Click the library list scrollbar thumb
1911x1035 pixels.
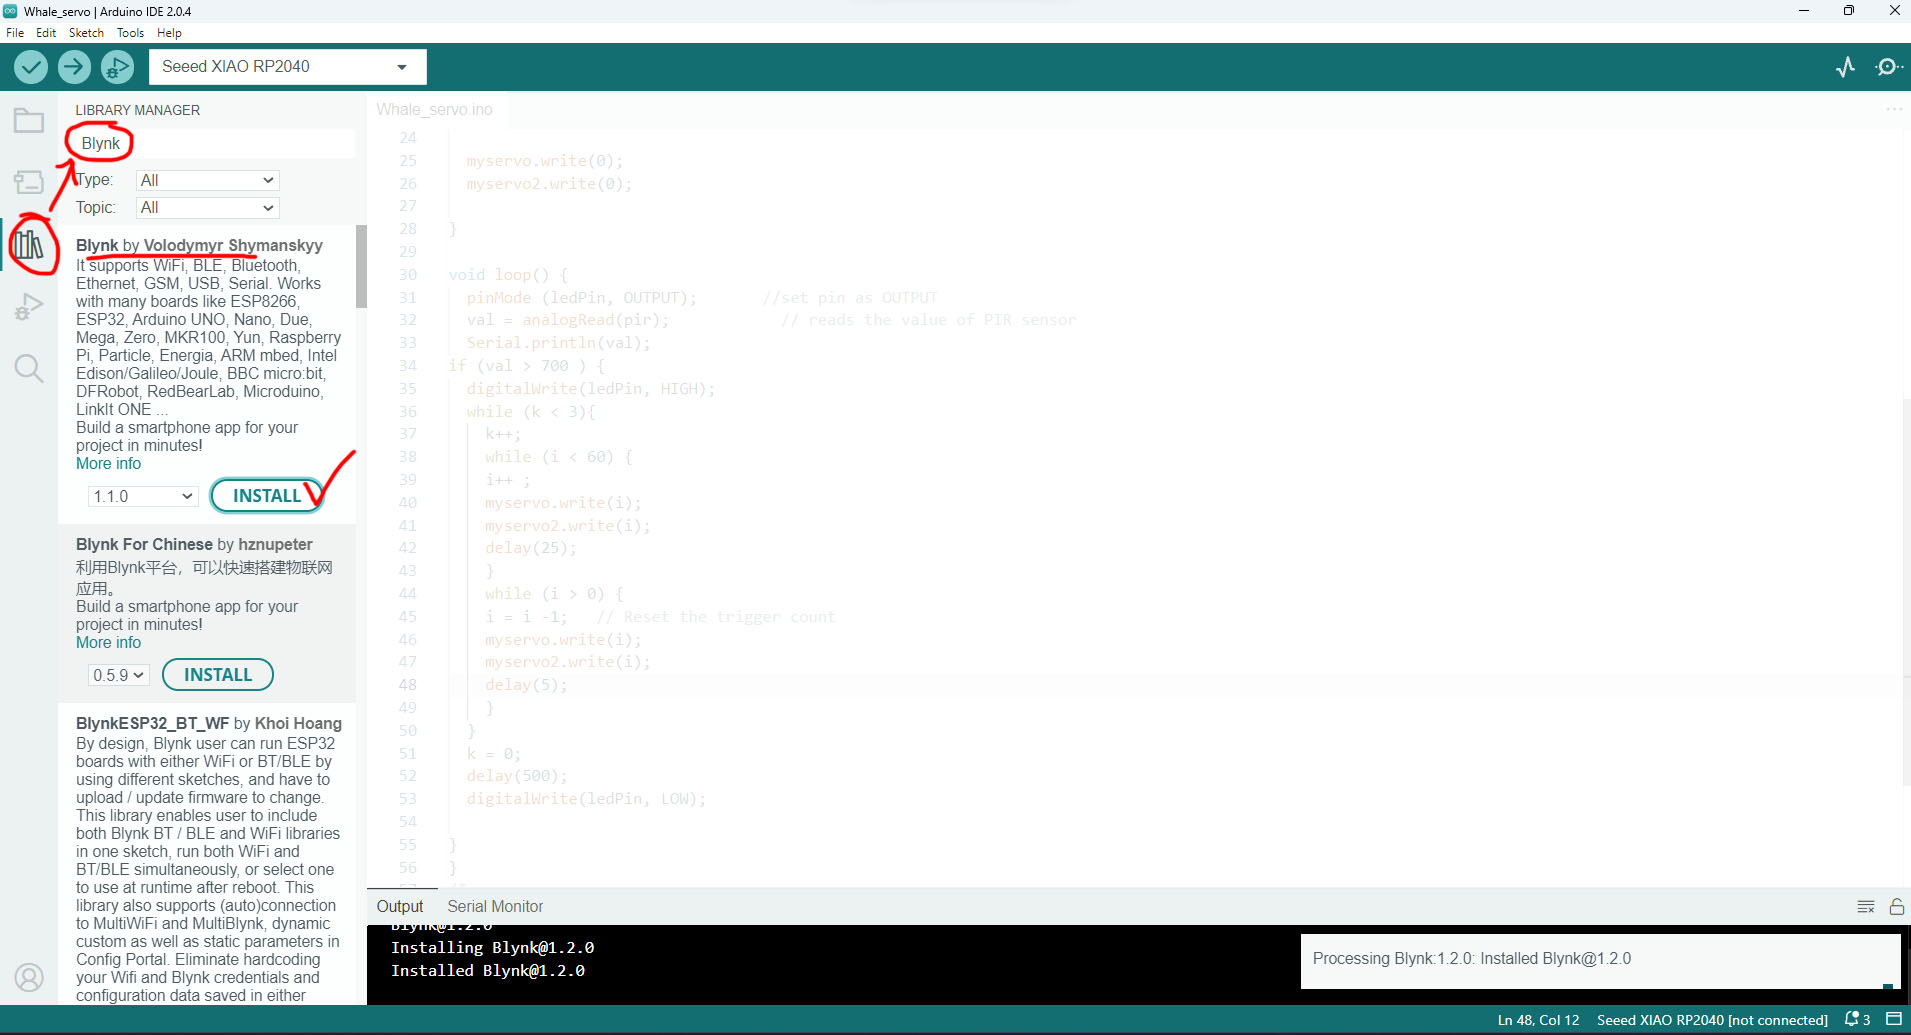(362, 267)
